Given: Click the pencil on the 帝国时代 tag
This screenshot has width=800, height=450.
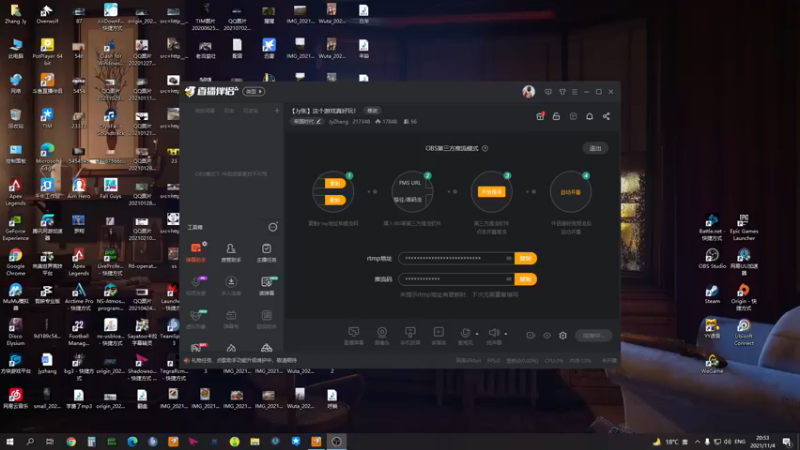Looking at the screenshot, I should (x=318, y=121).
